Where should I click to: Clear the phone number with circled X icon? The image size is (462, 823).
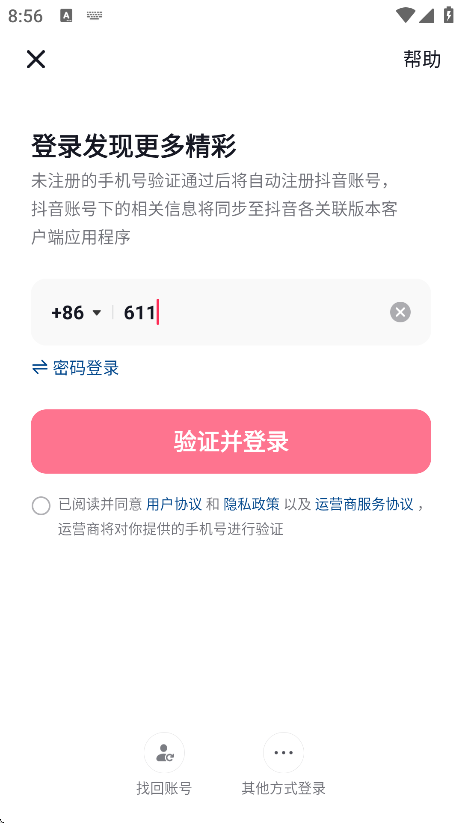[400, 312]
